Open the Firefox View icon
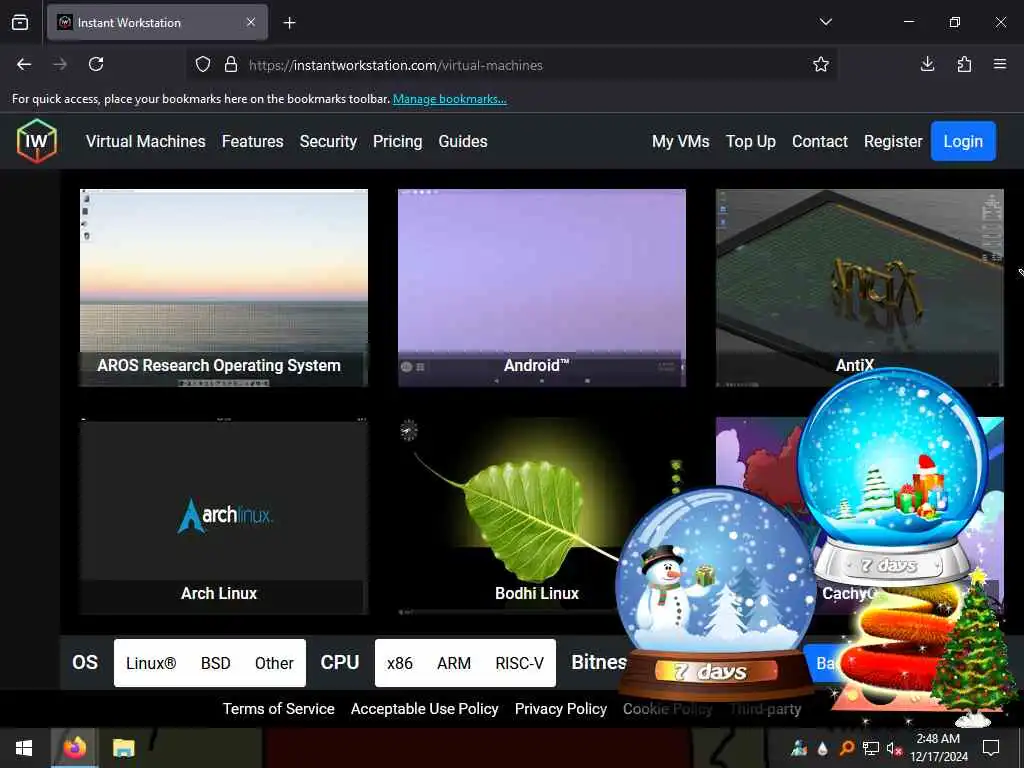The image size is (1024, 768). click(20, 23)
